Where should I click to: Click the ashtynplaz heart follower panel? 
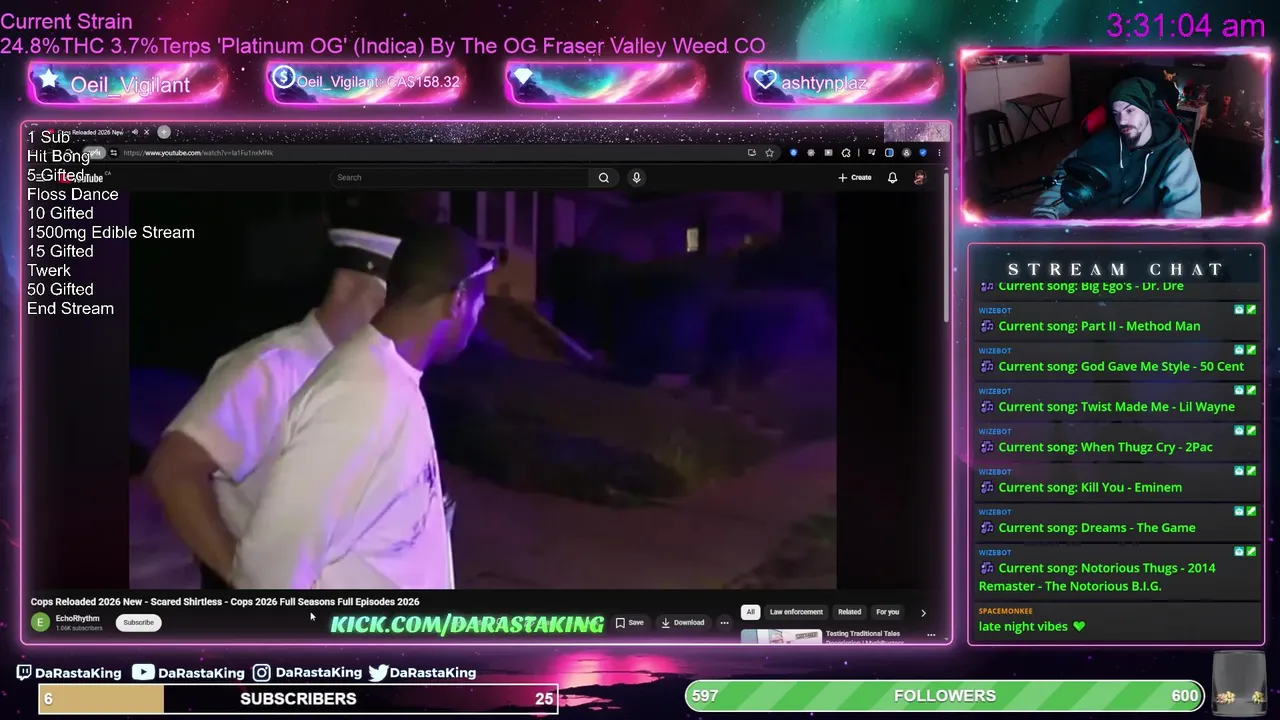tap(842, 83)
